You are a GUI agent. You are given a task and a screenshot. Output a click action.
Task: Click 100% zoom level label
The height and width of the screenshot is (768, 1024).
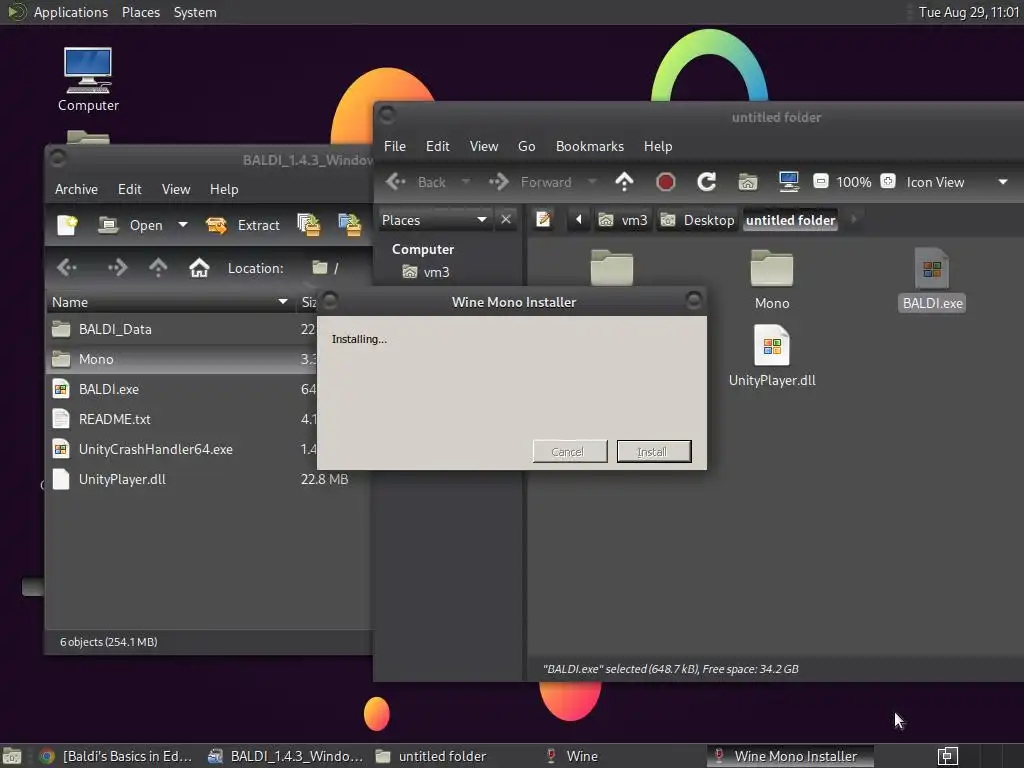854,182
